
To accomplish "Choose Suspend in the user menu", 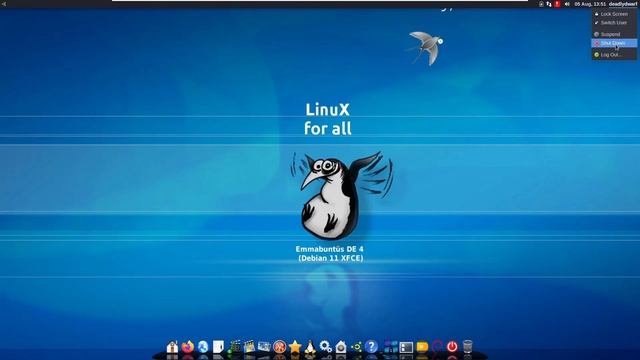I will pos(614,34).
